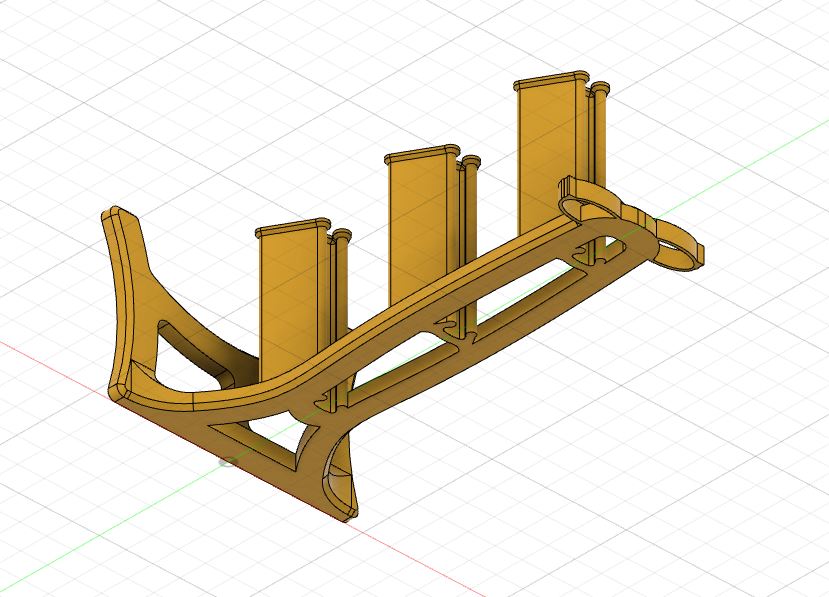This screenshot has height=597, width=829.
Task: Select small cylinder cap beside middle post
Action: pyautogui.click(x=470, y=161)
